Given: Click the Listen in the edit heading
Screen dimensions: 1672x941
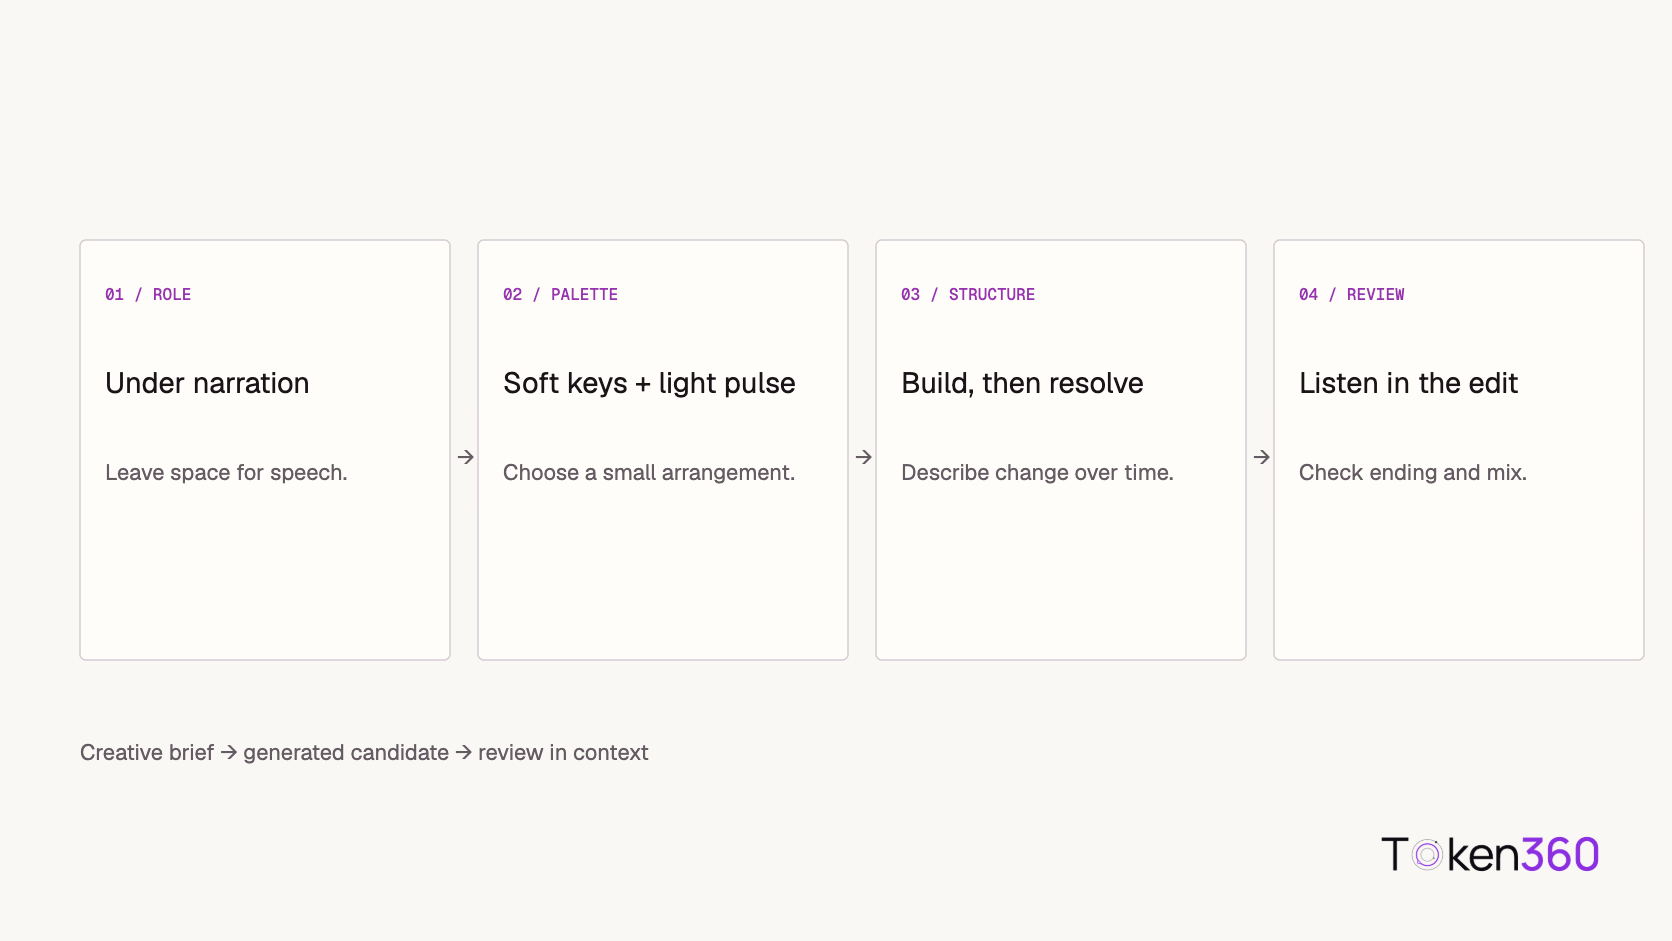Looking at the screenshot, I should (1408, 383).
